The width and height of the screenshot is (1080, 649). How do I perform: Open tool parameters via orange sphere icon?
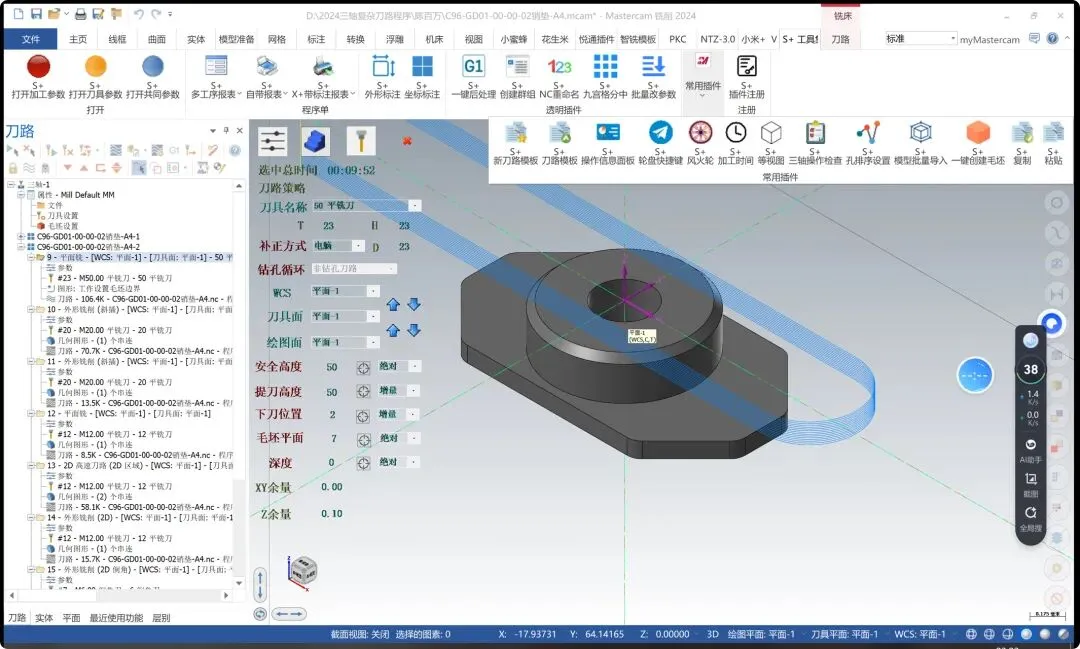(x=95, y=67)
